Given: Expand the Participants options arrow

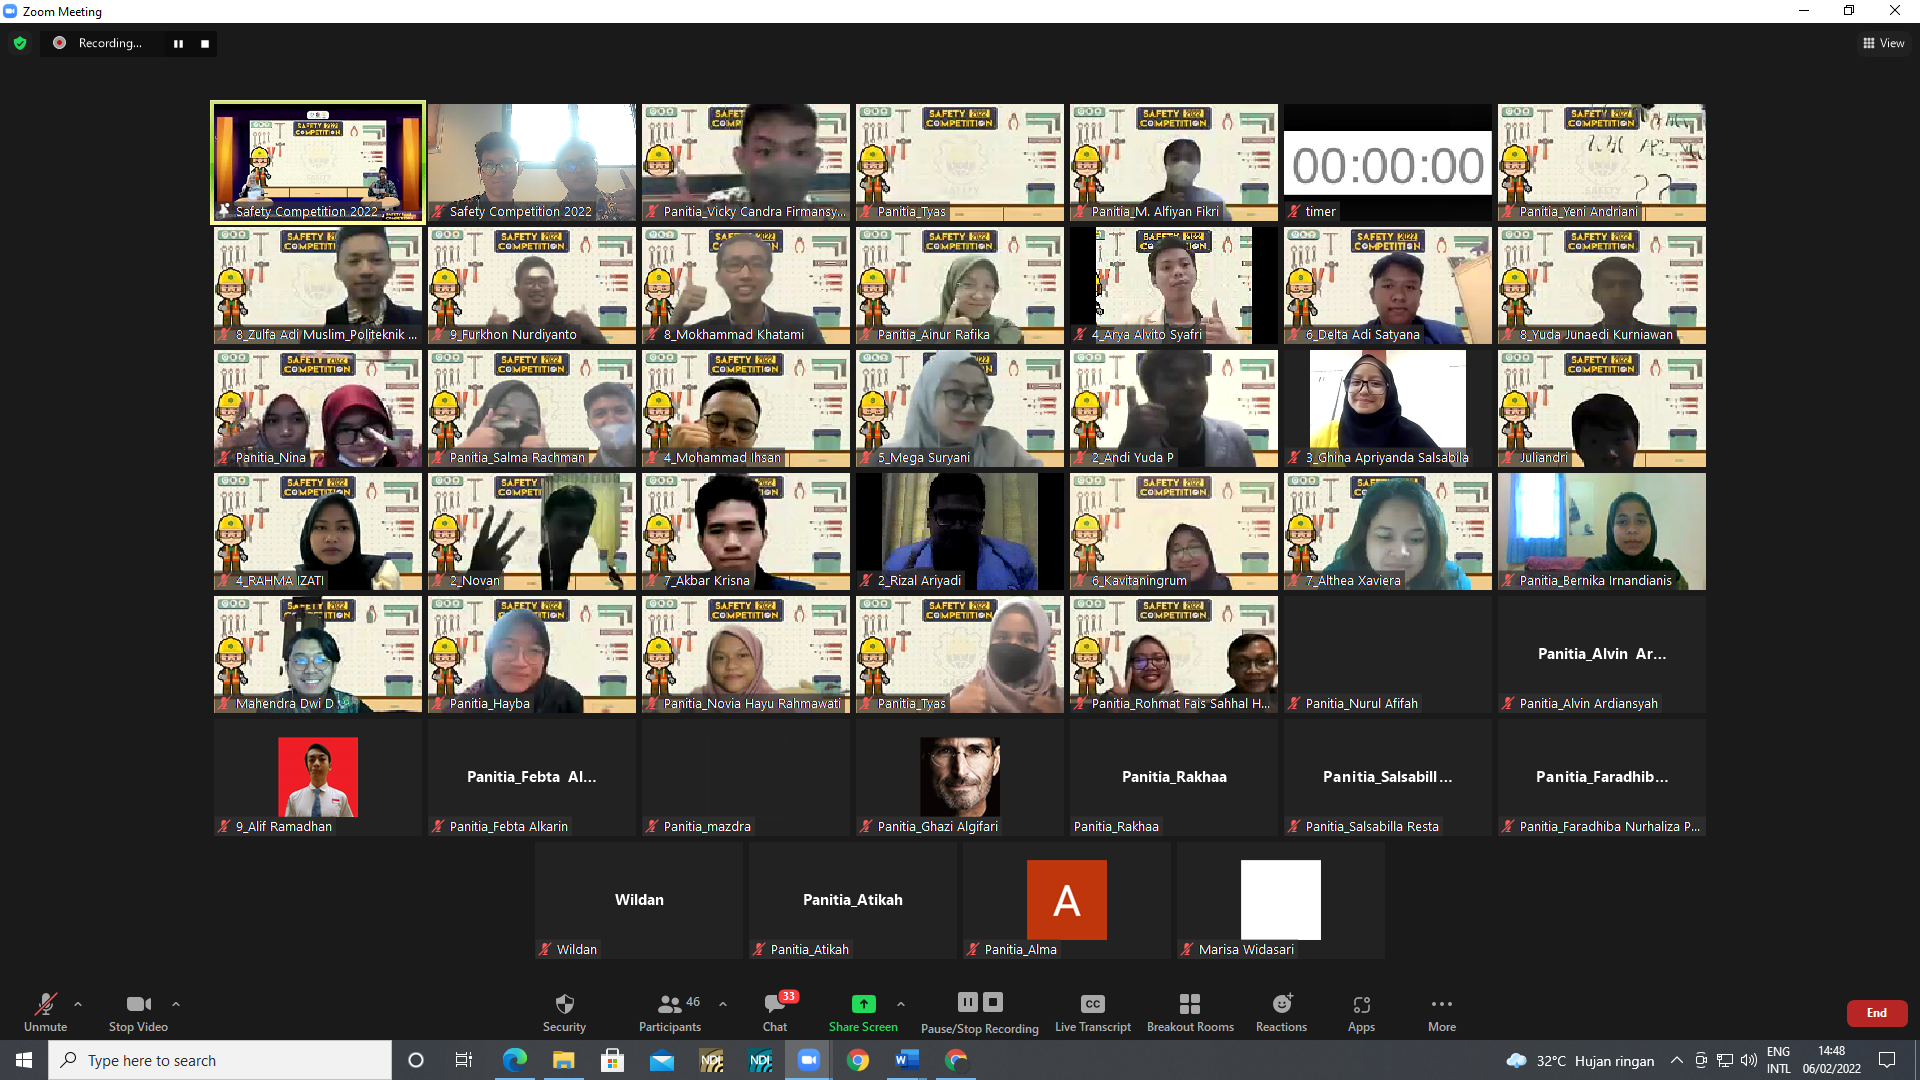Looking at the screenshot, I should (x=723, y=1004).
